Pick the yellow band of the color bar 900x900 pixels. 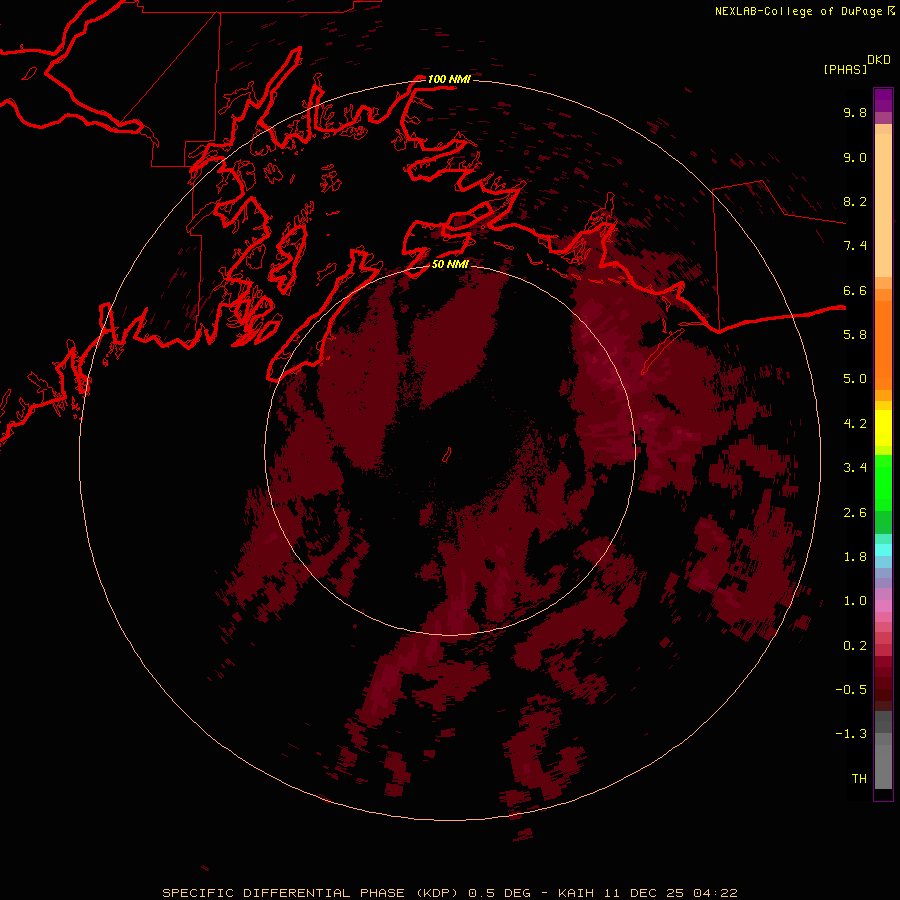click(883, 428)
